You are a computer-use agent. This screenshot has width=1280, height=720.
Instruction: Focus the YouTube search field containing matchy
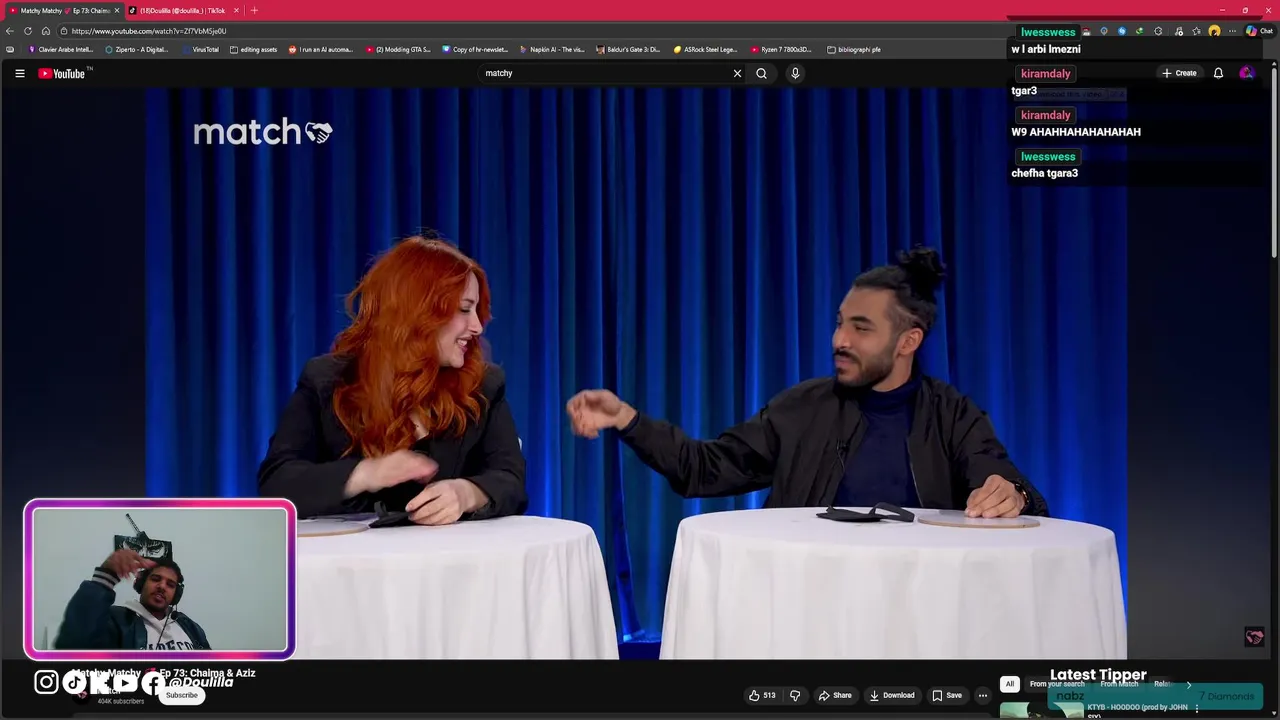pyautogui.click(x=605, y=73)
